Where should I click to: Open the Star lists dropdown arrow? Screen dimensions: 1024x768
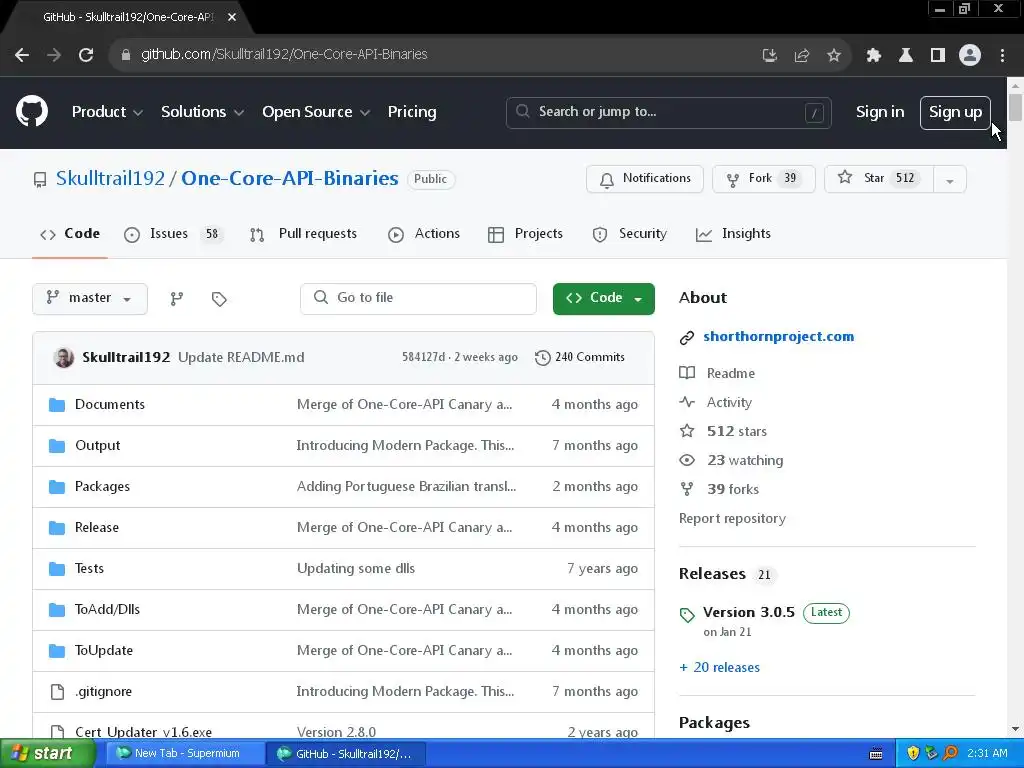tap(950, 180)
